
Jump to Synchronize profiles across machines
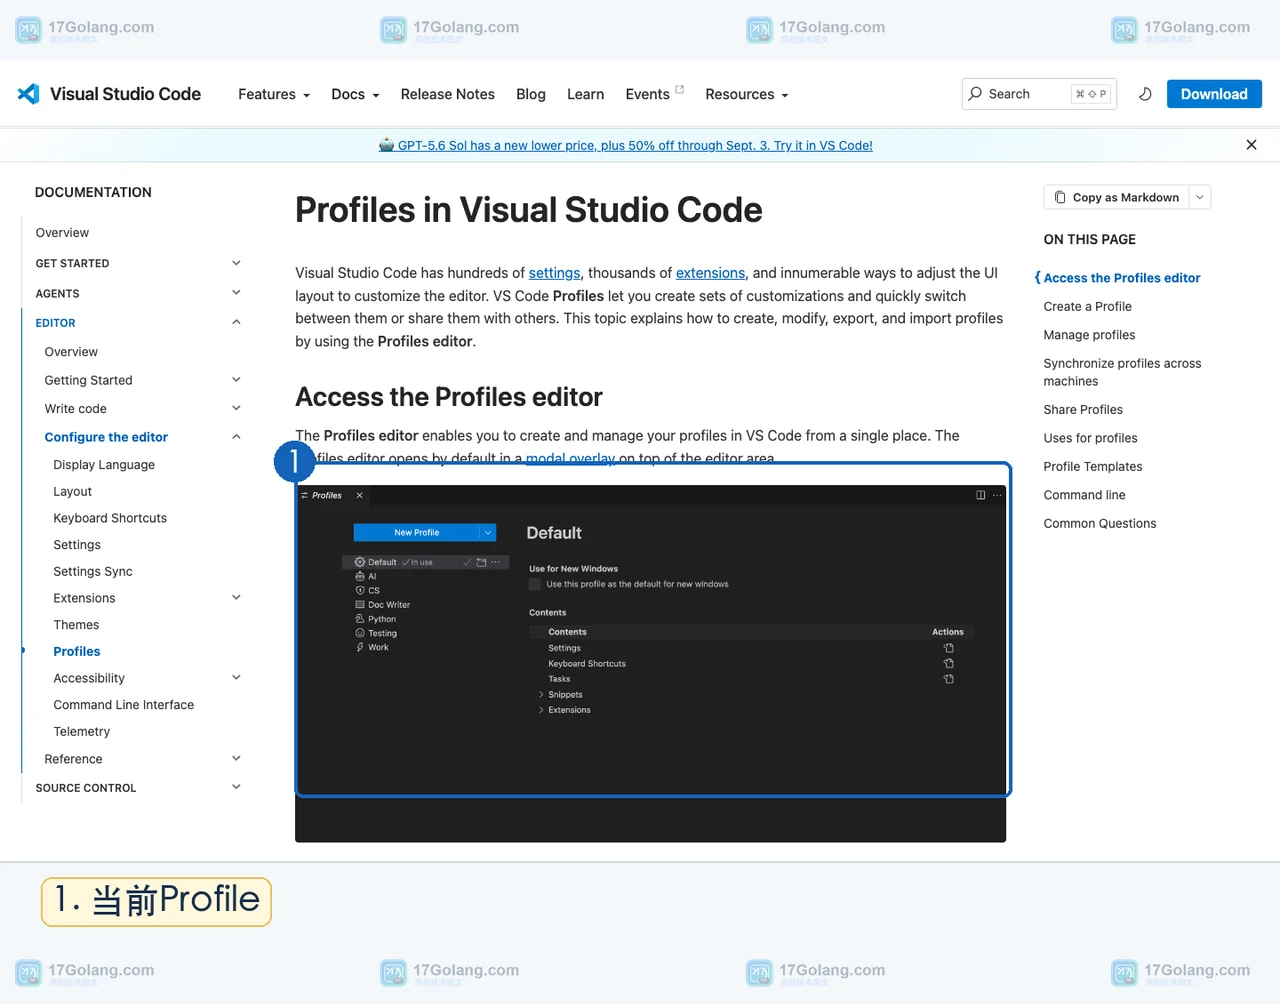1122,372
